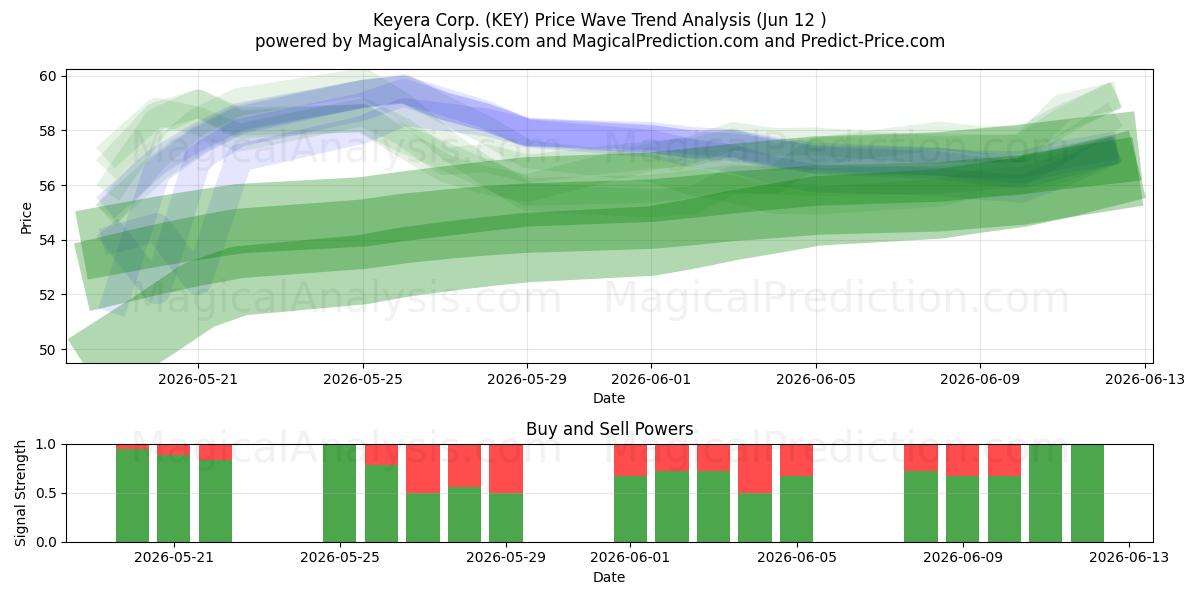
Task: Click the 'powered by MagicalAnalysis.com' subtitle line
Action: point(600,41)
